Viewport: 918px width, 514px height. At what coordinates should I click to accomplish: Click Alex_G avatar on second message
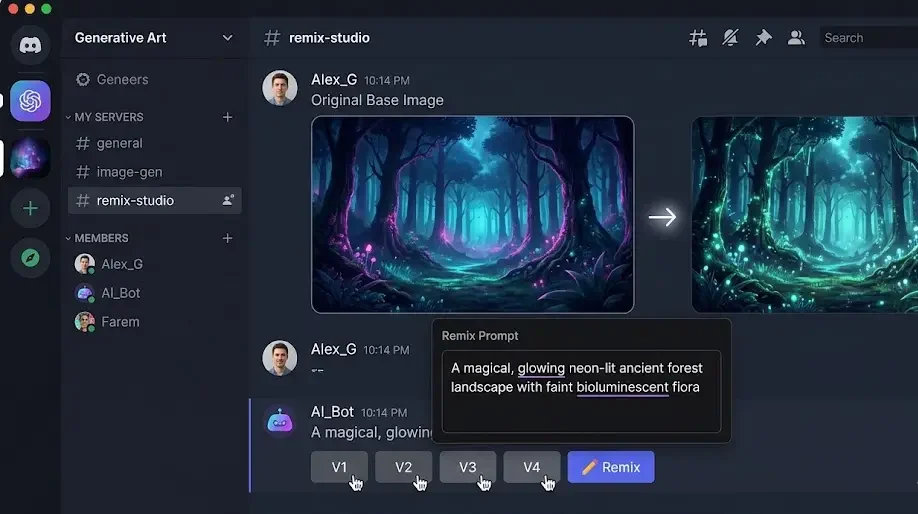coord(280,358)
